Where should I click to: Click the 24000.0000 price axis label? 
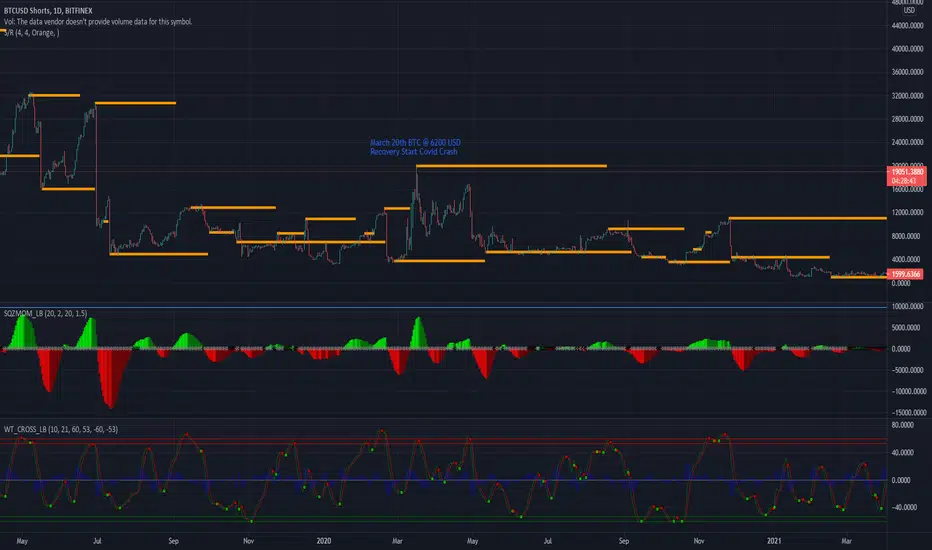[x=908, y=142]
